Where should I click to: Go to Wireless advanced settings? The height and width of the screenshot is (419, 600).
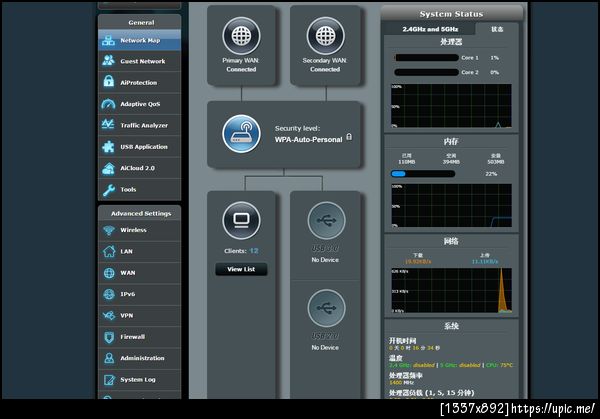(x=139, y=230)
